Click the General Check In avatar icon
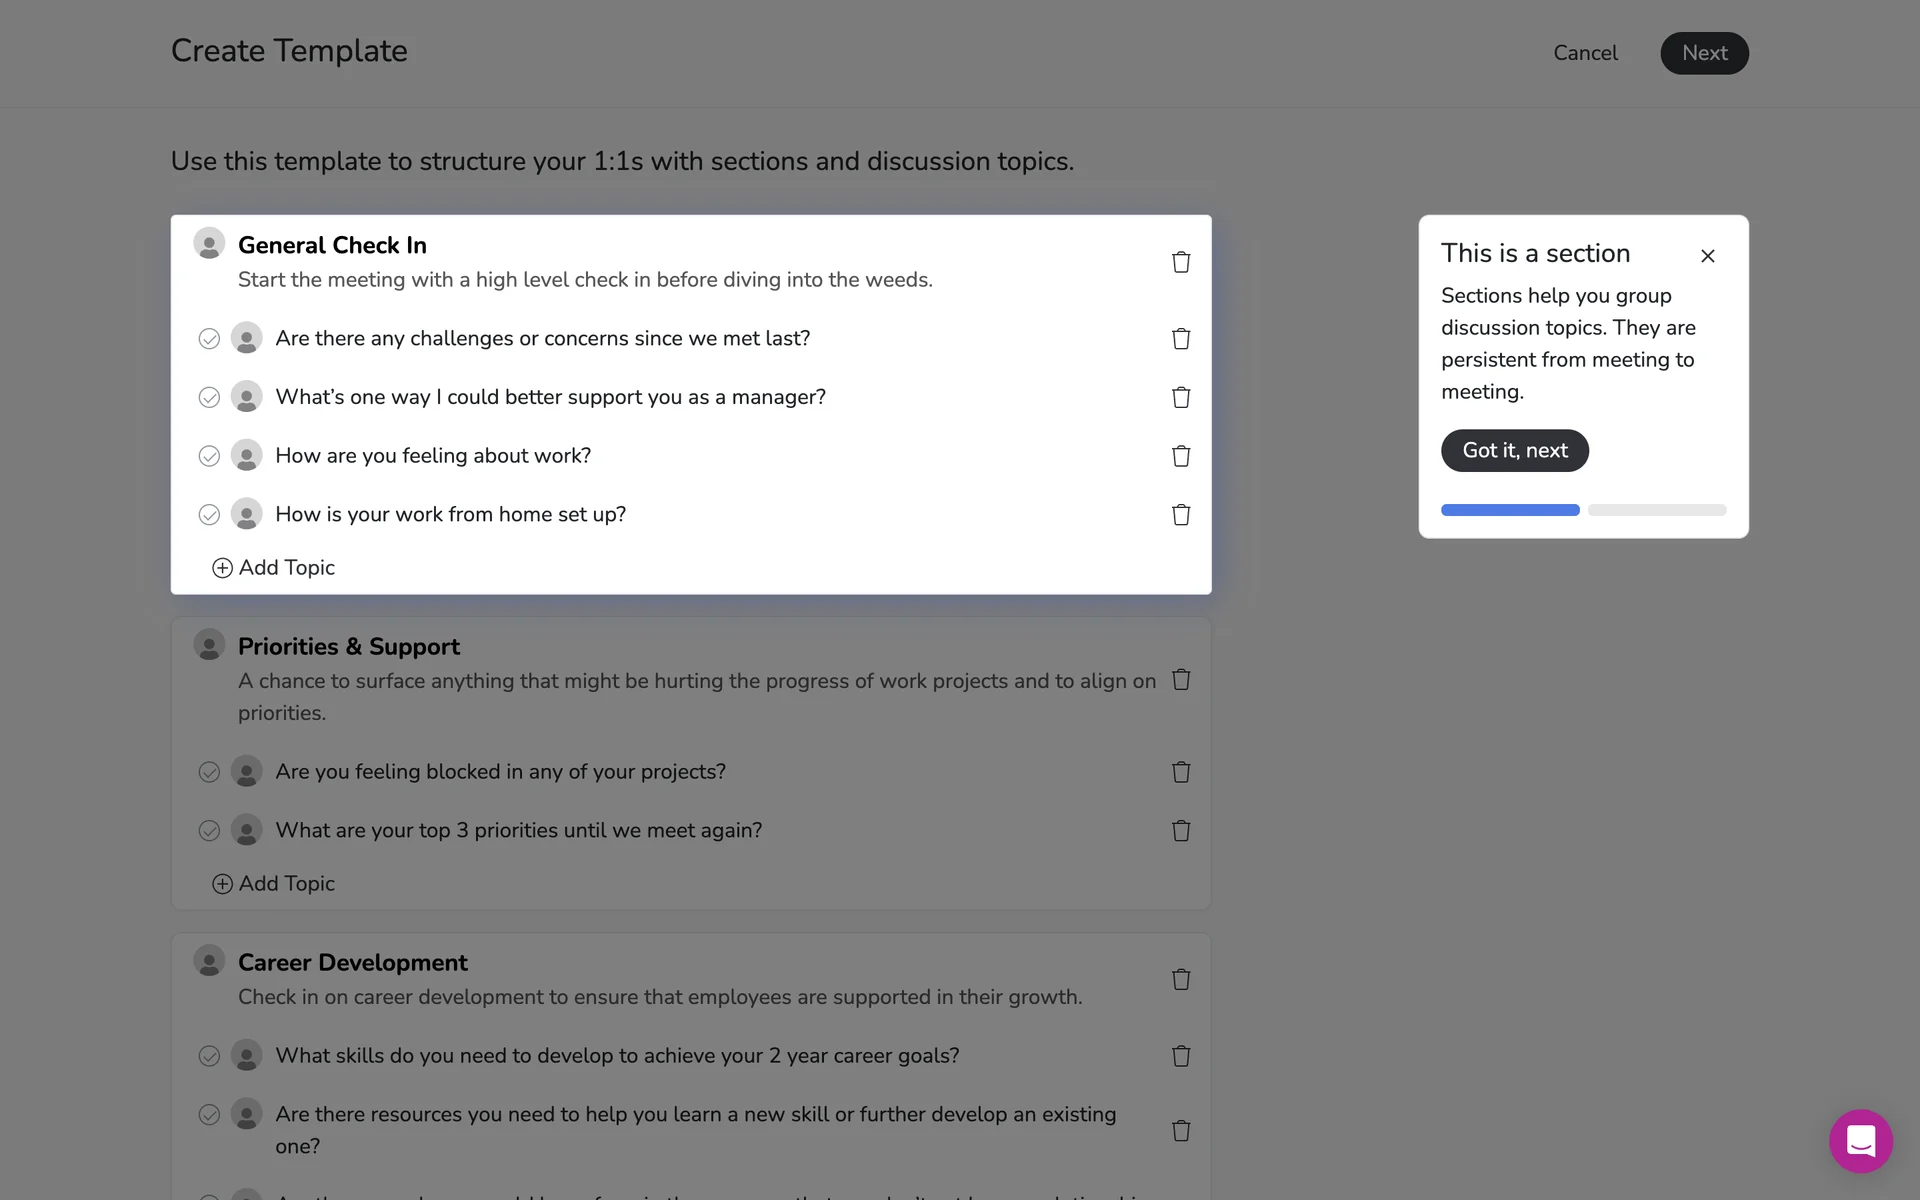This screenshot has width=1920, height=1200. (x=209, y=244)
